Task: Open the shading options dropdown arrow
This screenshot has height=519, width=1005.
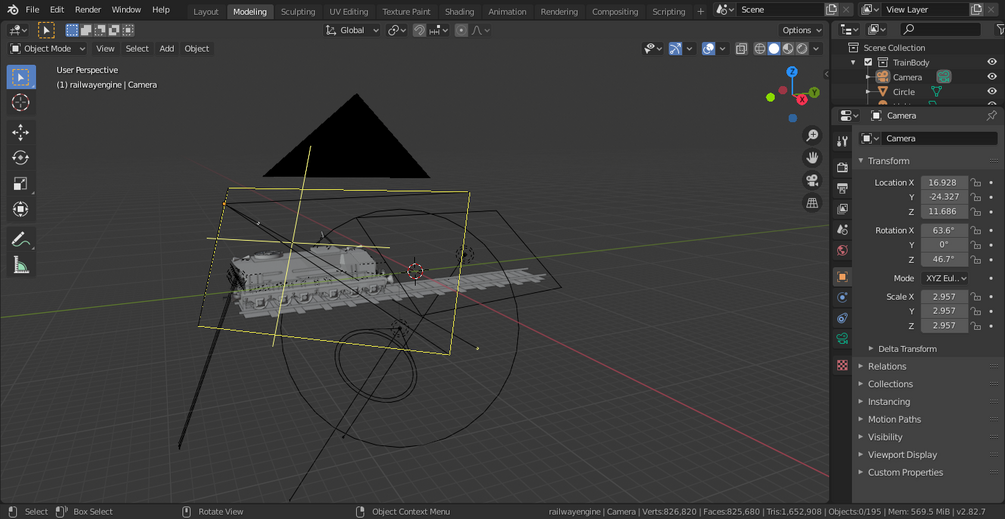Action: (x=818, y=49)
